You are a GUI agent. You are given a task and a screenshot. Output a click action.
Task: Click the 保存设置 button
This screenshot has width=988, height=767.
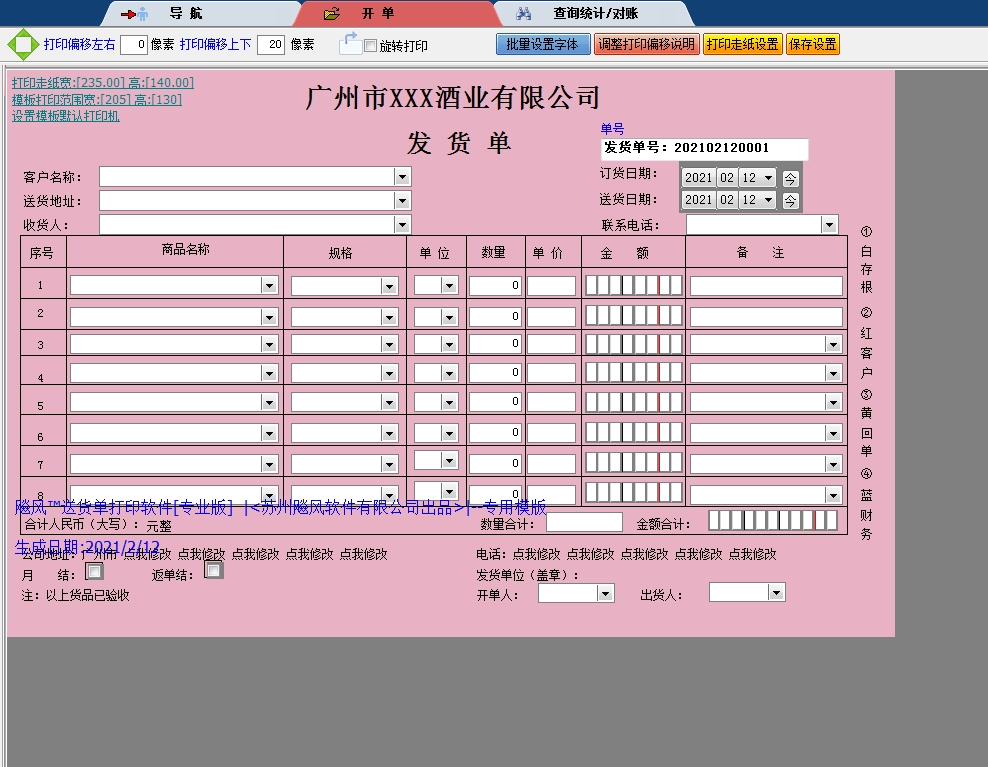[x=812, y=44]
